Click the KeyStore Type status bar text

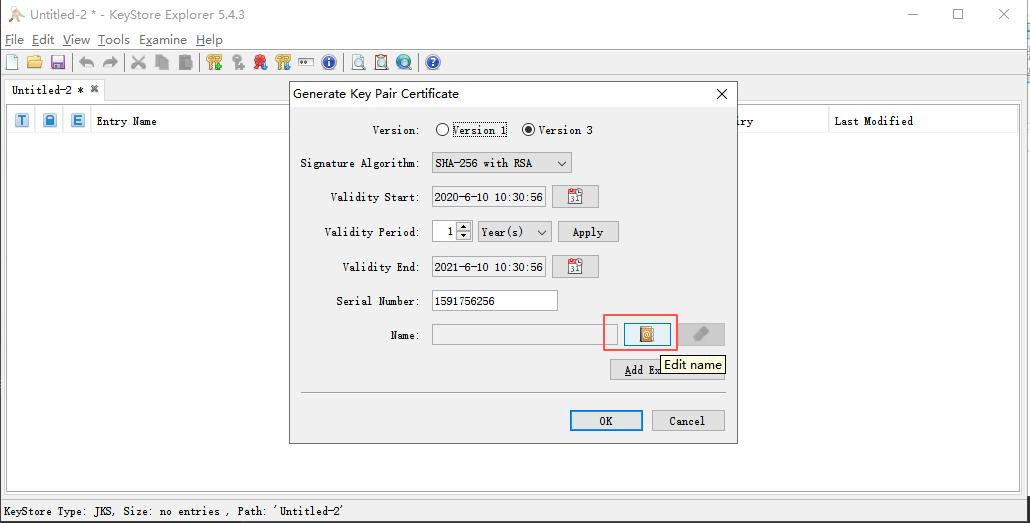pos(173,511)
